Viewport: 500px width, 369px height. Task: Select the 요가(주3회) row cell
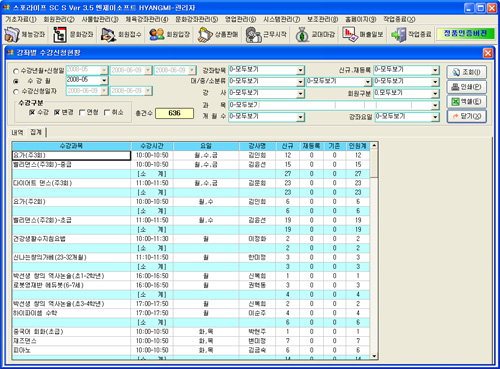tap(71, 155)
